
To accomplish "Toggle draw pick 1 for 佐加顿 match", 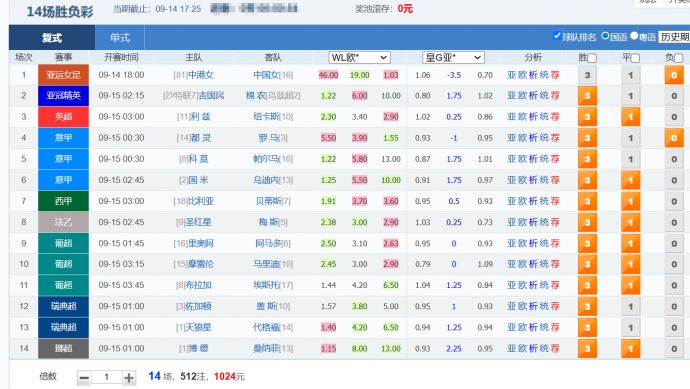I will pyautogui.click(x=630, y=307).
